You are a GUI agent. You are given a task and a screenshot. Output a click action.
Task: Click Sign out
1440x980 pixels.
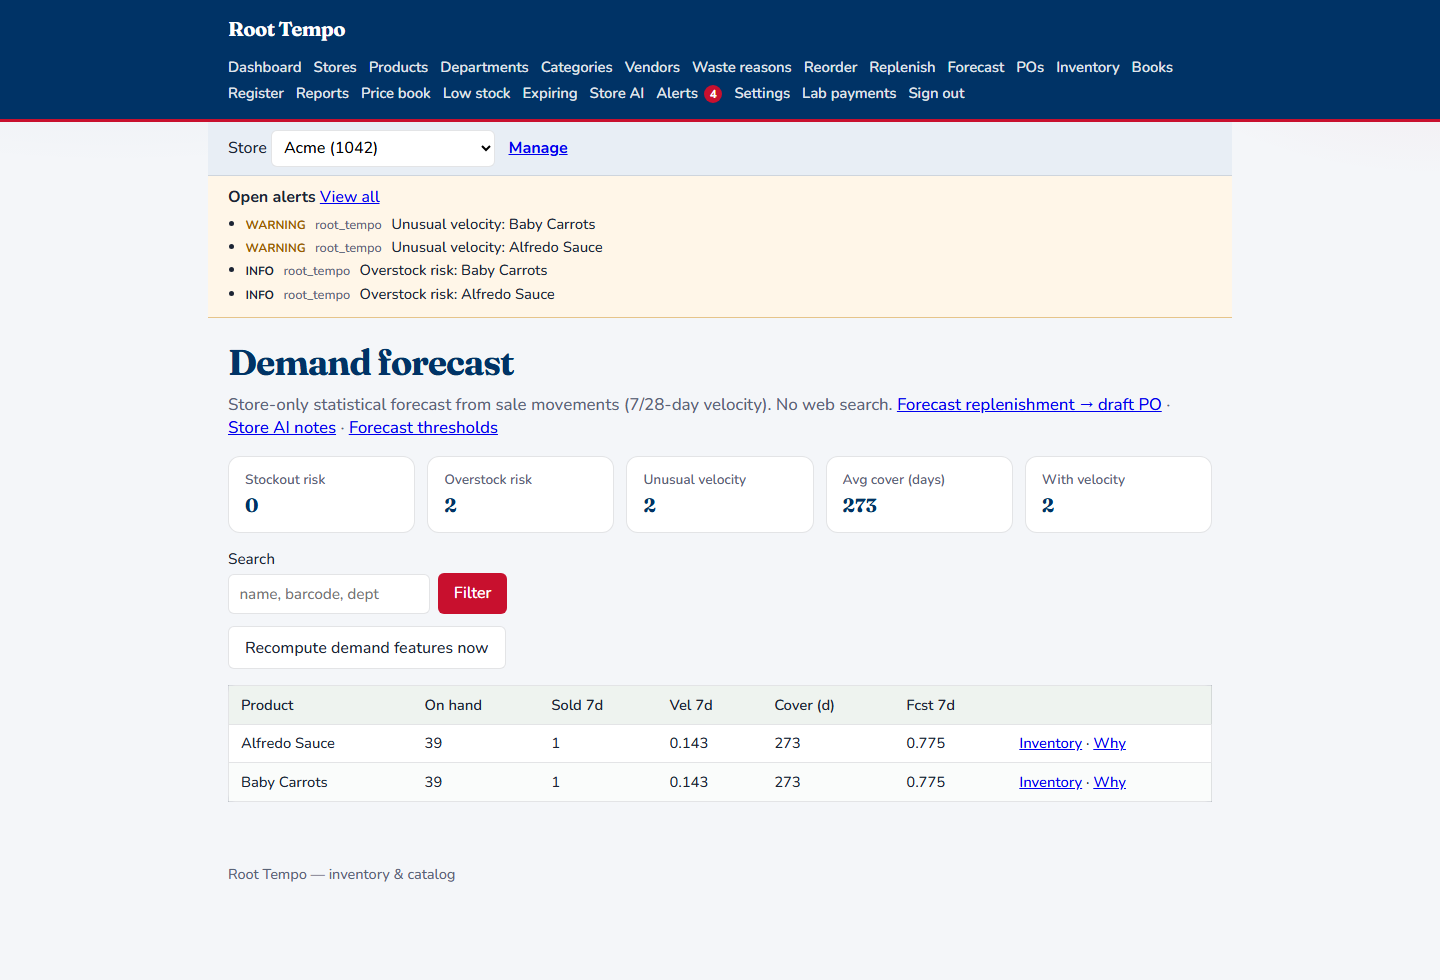click(936, 93)
